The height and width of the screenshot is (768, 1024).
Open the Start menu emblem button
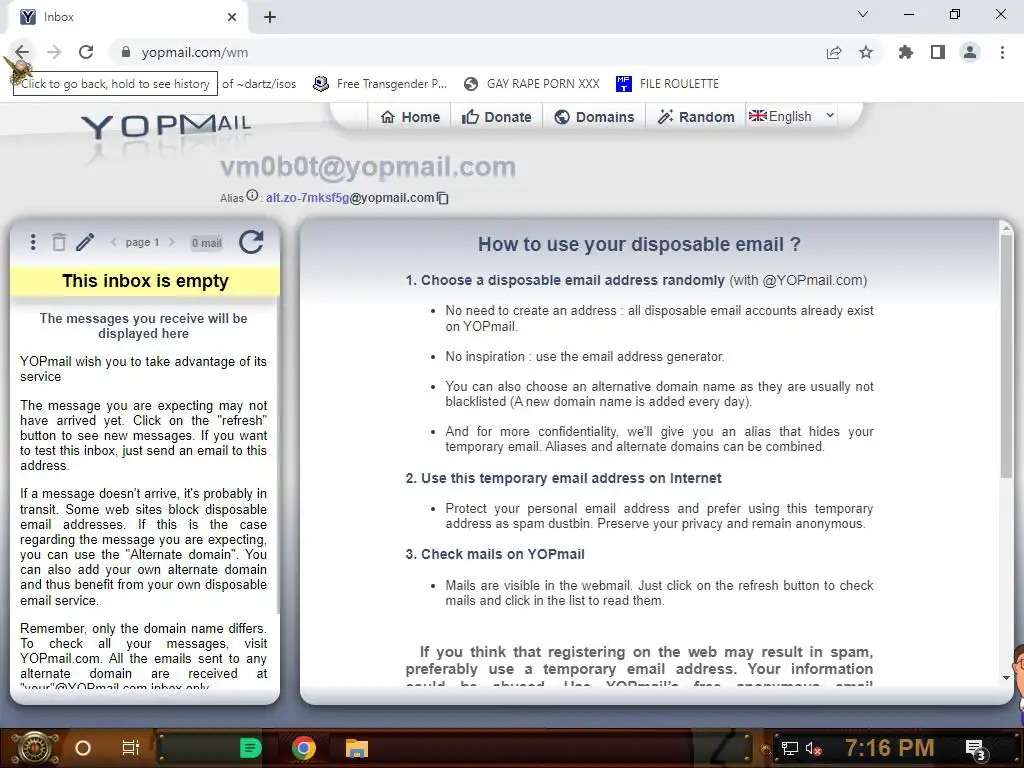(35, 748)
